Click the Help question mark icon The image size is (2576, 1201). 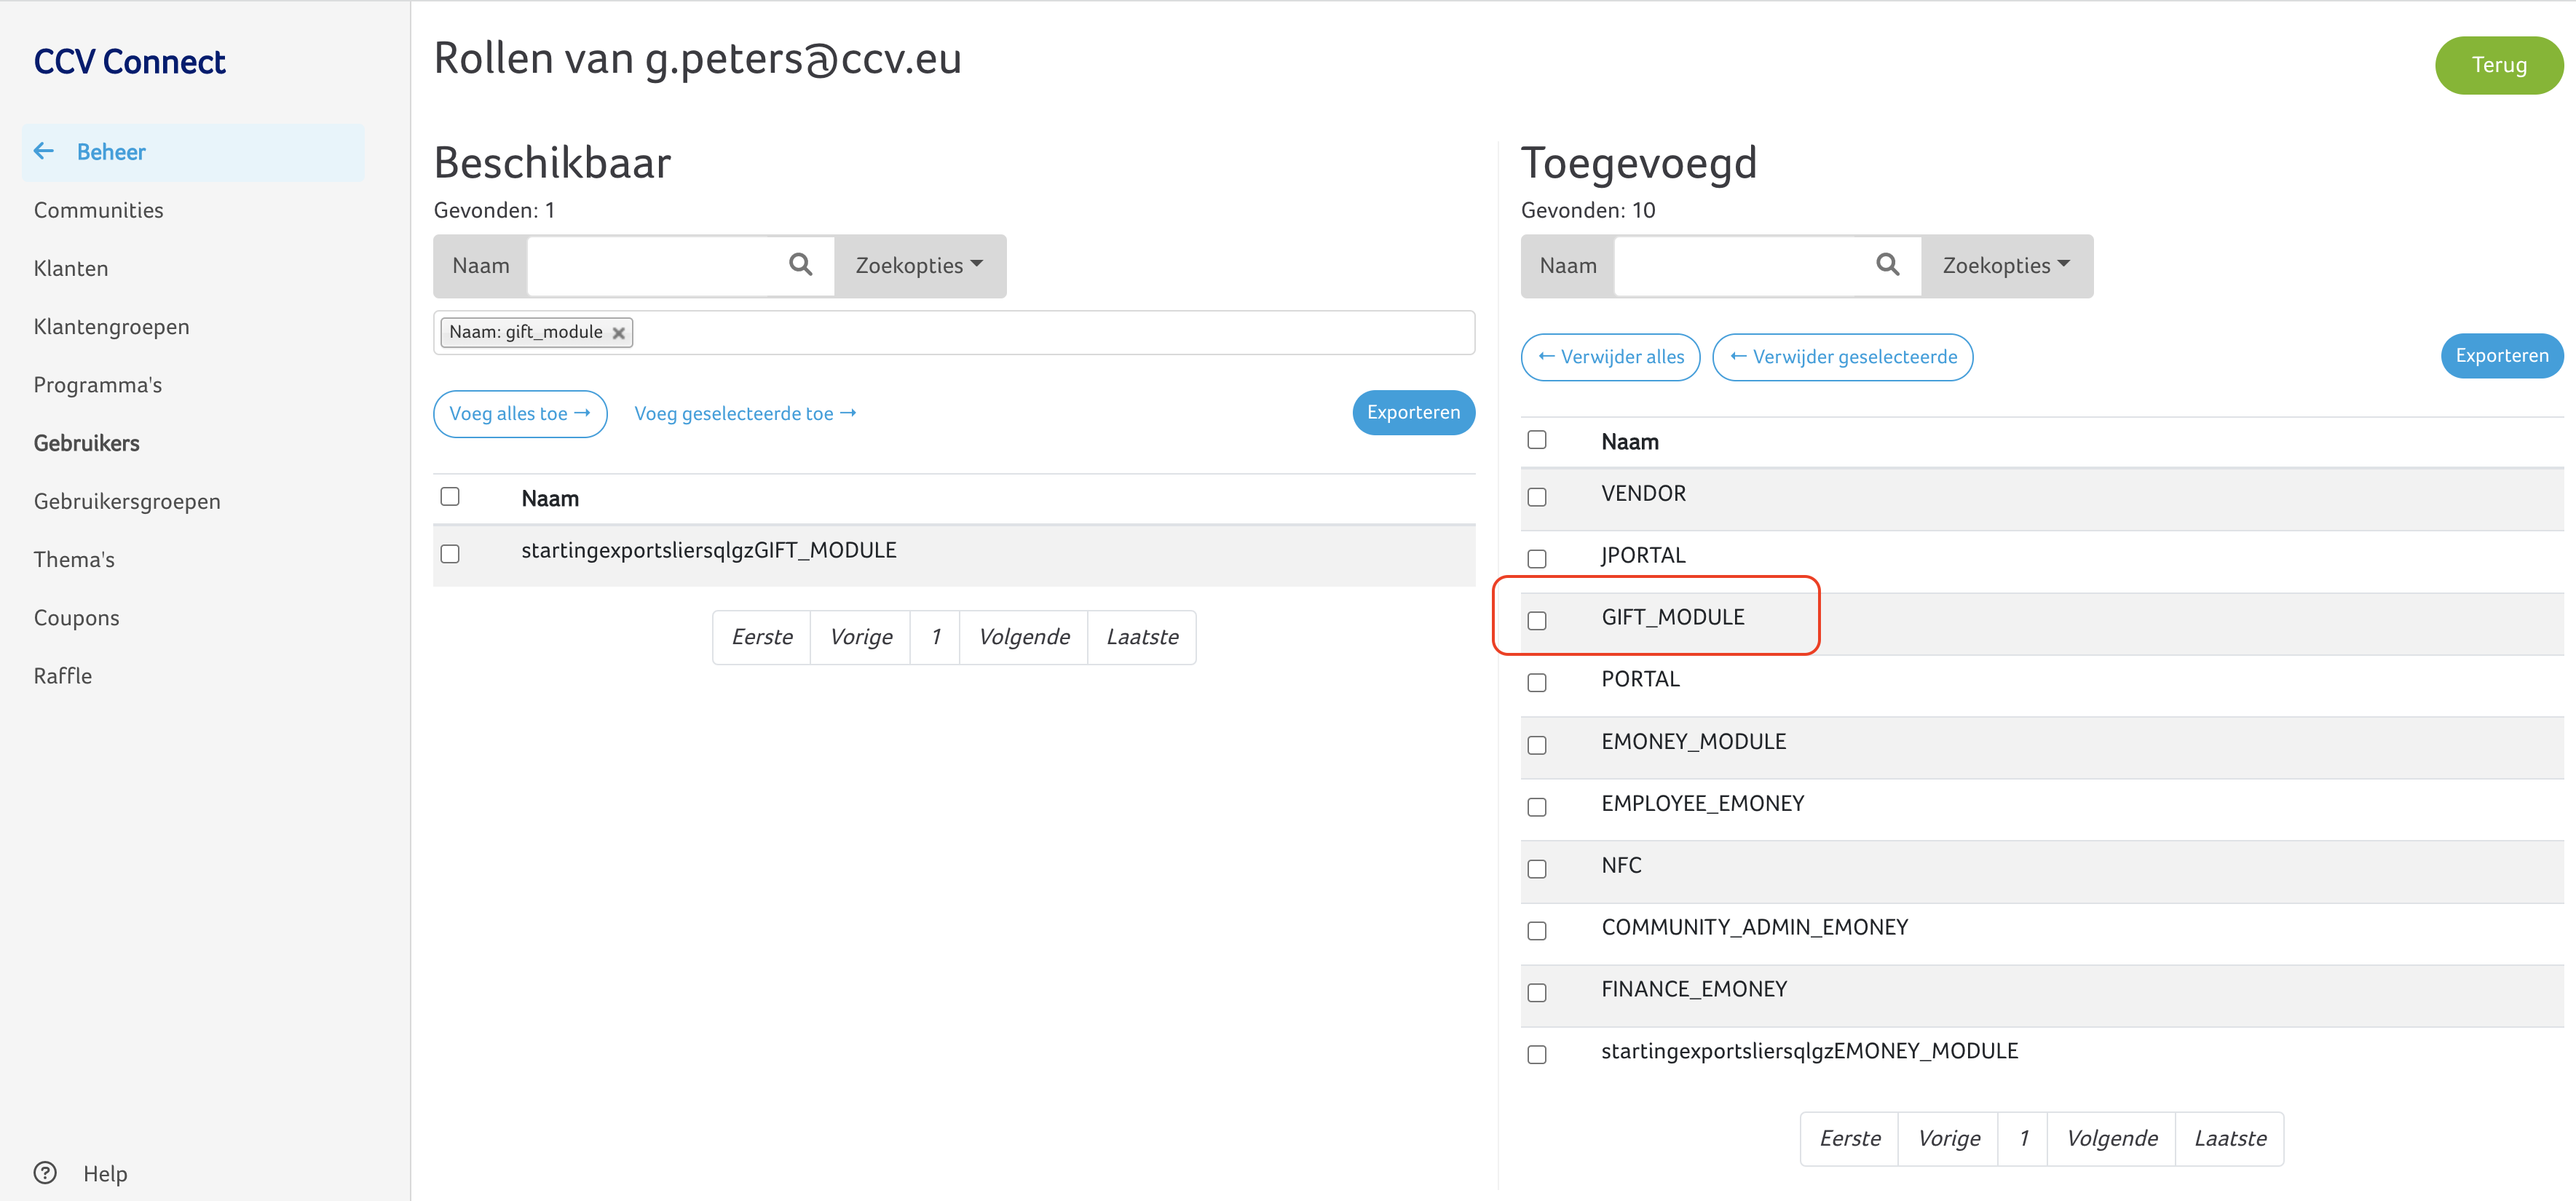[x=45, y=1173]
